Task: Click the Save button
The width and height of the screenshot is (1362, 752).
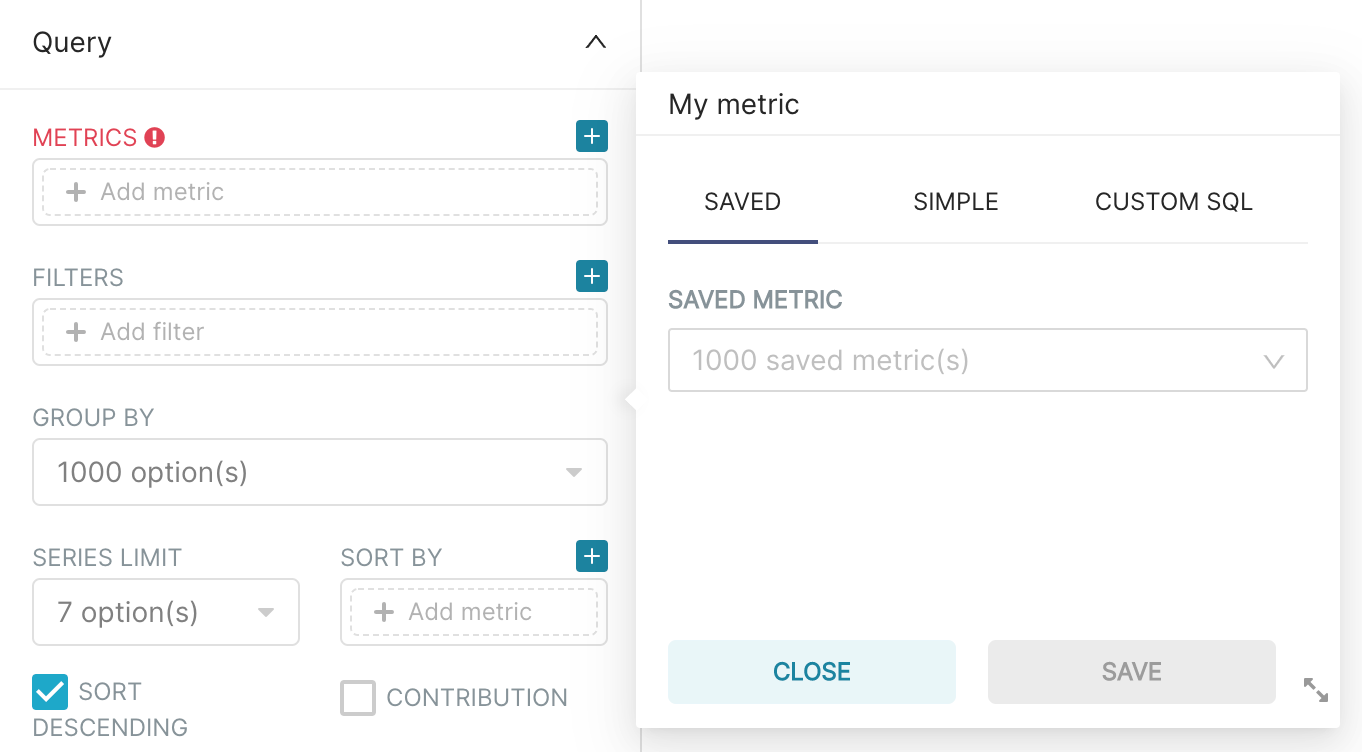Action: 1131,672
